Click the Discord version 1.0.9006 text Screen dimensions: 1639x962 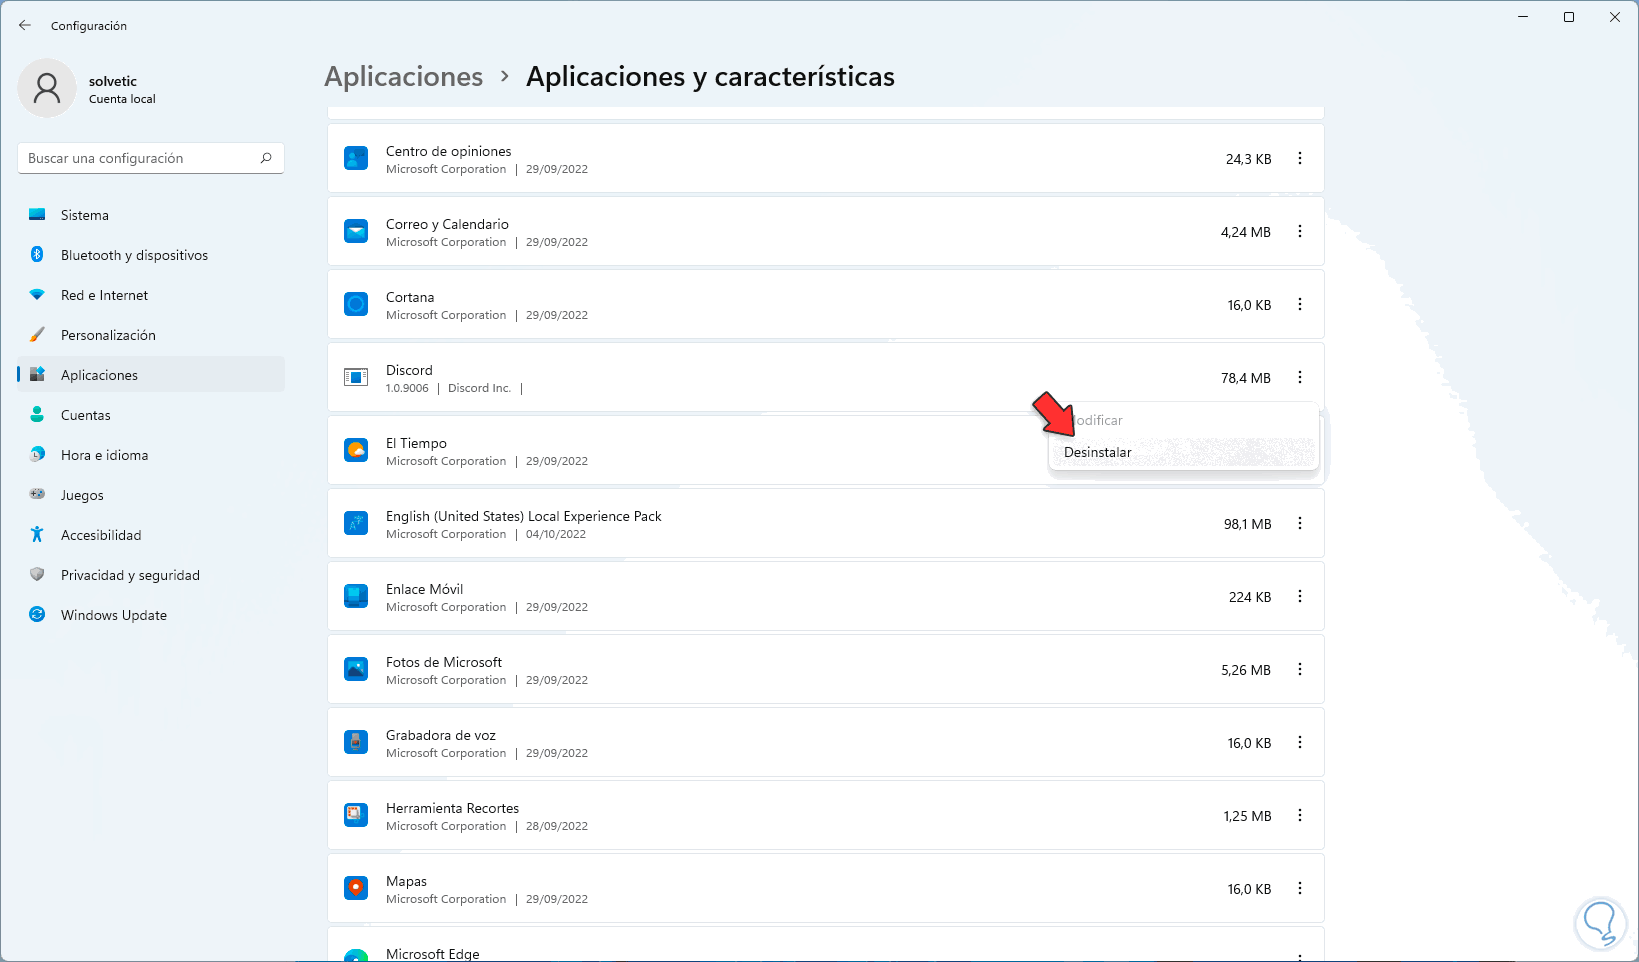click(x=407, y=388)
